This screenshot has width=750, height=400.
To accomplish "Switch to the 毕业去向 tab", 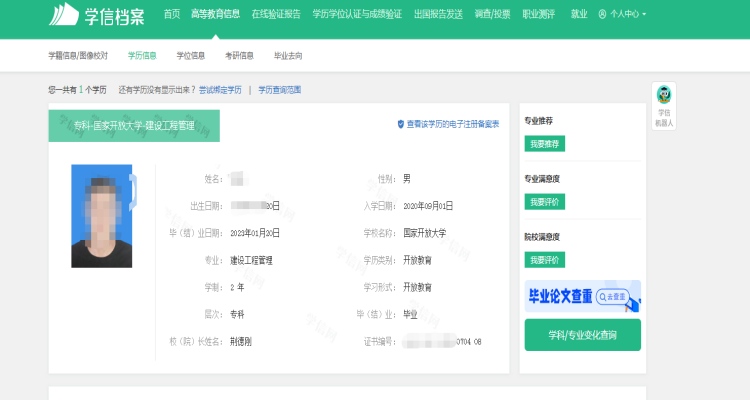I will [x=288, y=55].
